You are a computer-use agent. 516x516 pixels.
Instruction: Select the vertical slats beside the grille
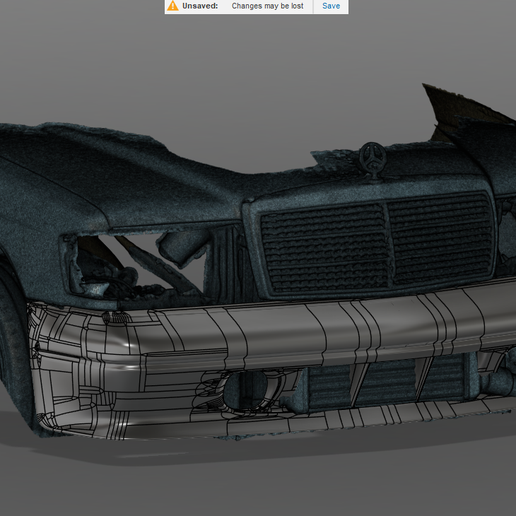tap(227, 263)
